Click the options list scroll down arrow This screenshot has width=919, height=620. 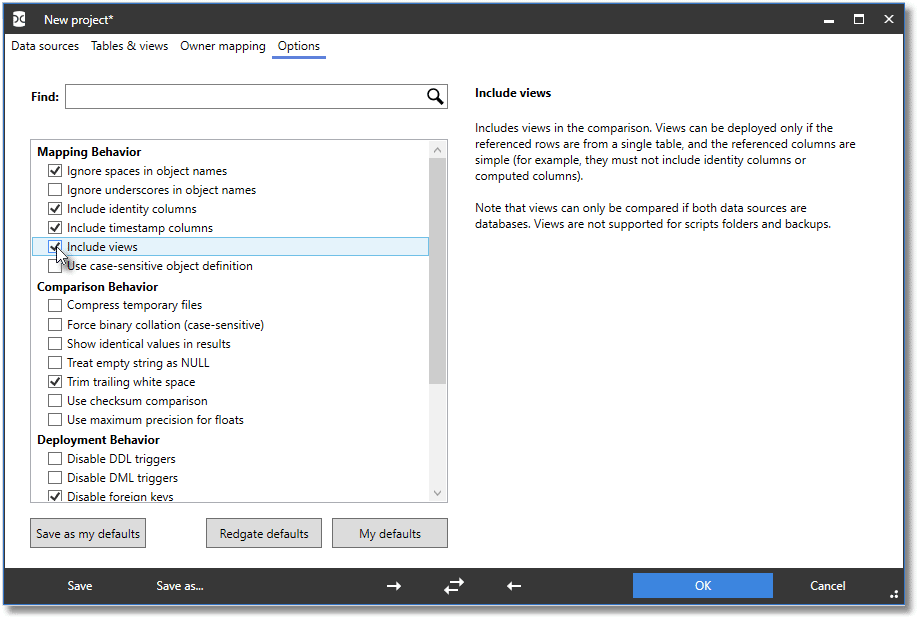pos(437,493)
